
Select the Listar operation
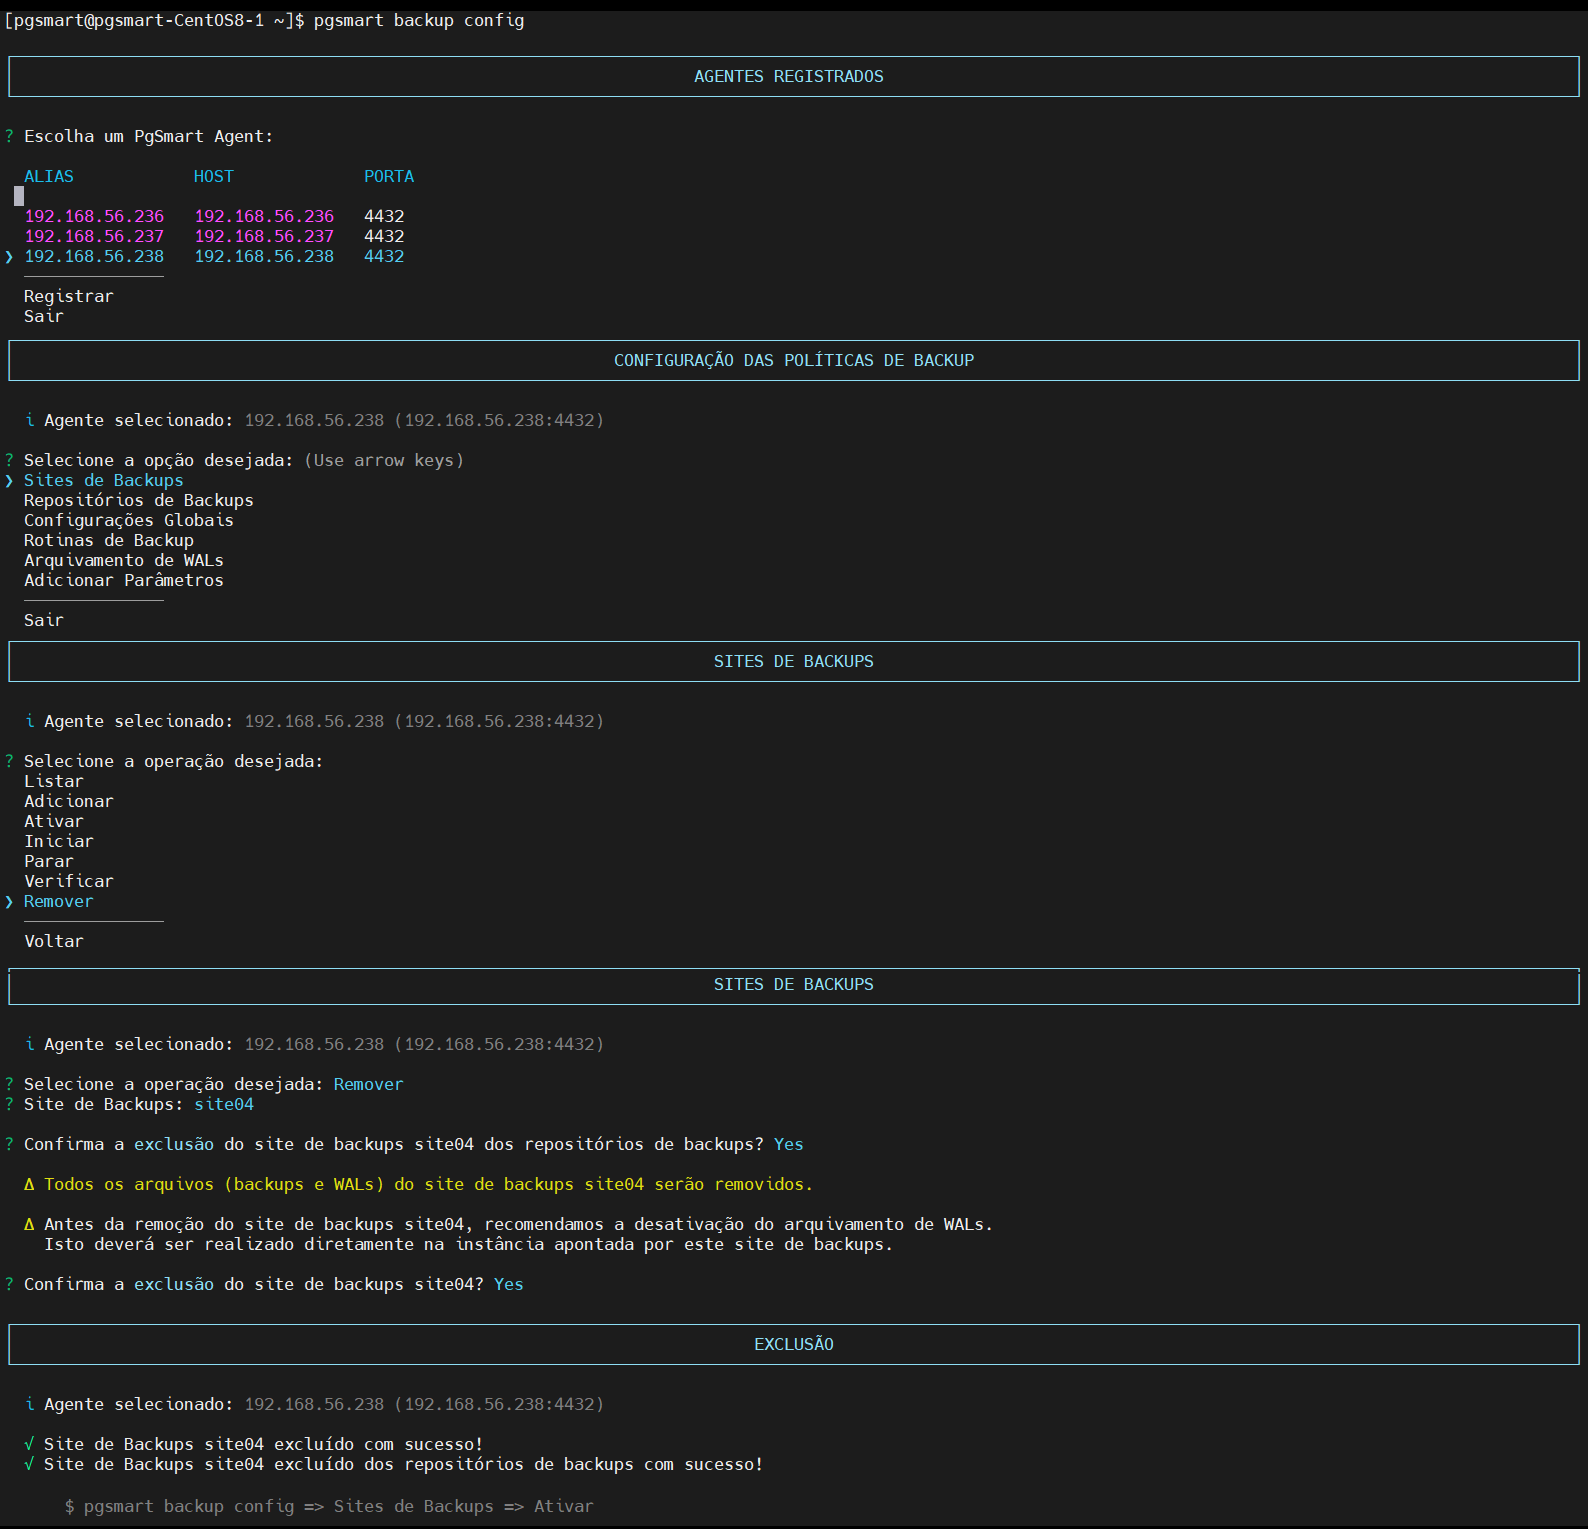(54, 781)
